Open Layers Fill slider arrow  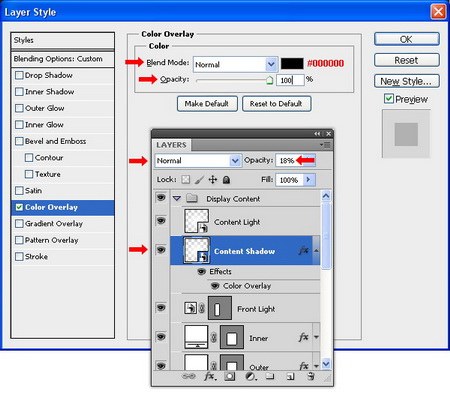(x=308, y=180)
